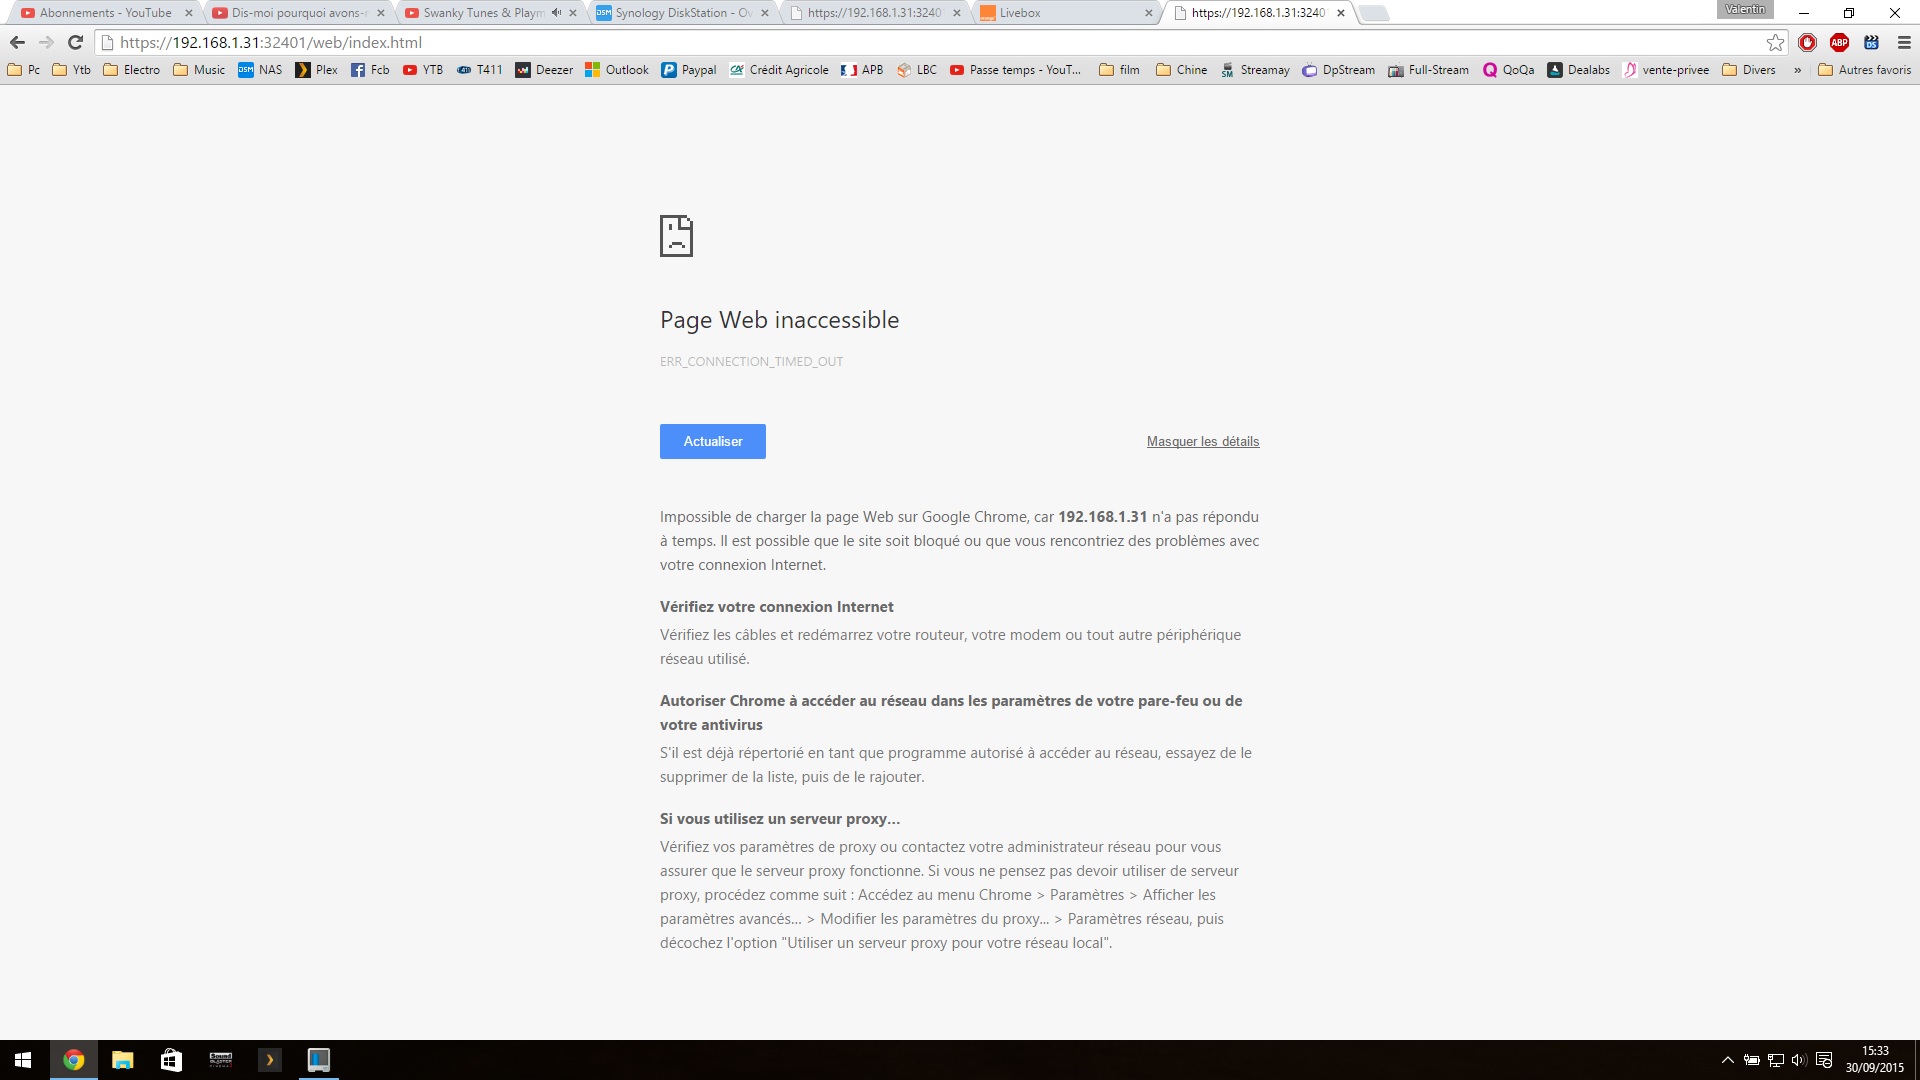Open the Adblock Plus extension icon
The height and width of the screenshot is (1080, 1920).
1839,42
